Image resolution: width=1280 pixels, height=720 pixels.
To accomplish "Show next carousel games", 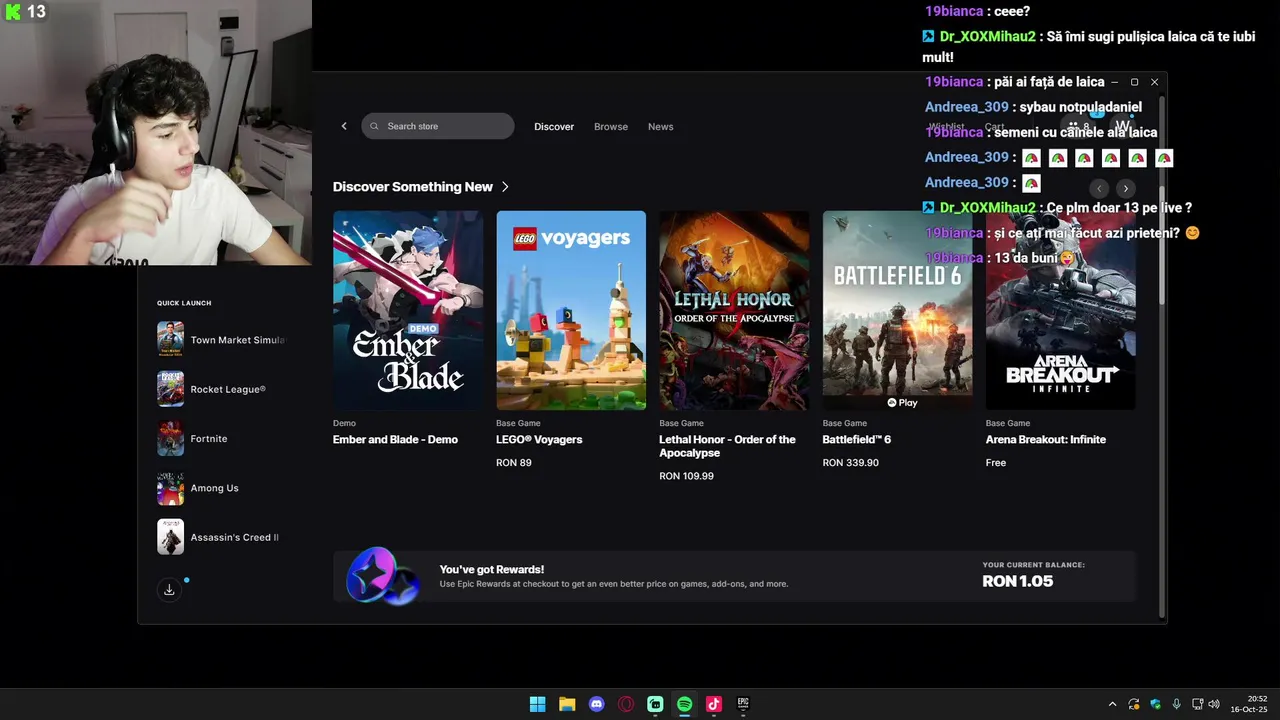I will point(1125,188).
